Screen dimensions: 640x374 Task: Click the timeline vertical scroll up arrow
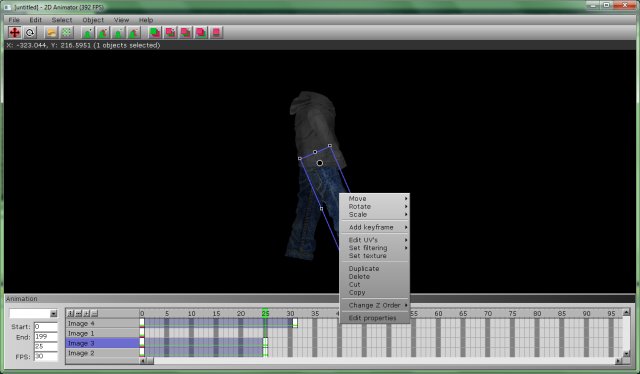(x=627, y=312)
